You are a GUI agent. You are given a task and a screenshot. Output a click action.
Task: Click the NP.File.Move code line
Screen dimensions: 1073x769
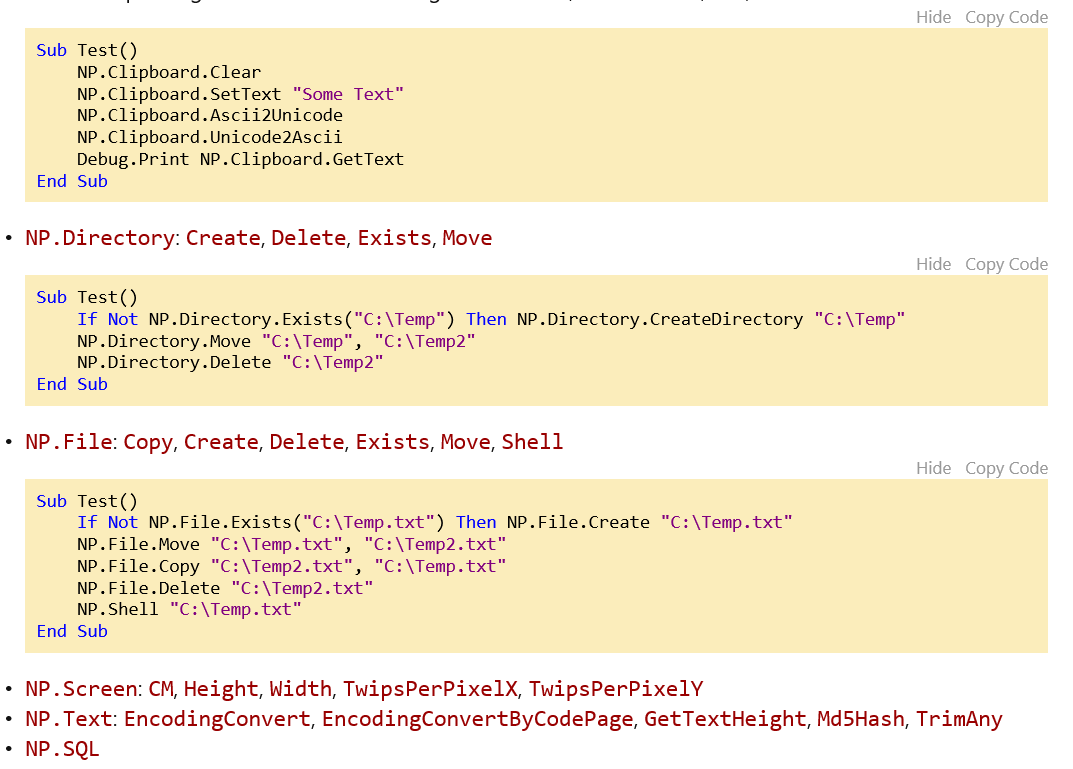pyautogui.click(x=292, y=544)
